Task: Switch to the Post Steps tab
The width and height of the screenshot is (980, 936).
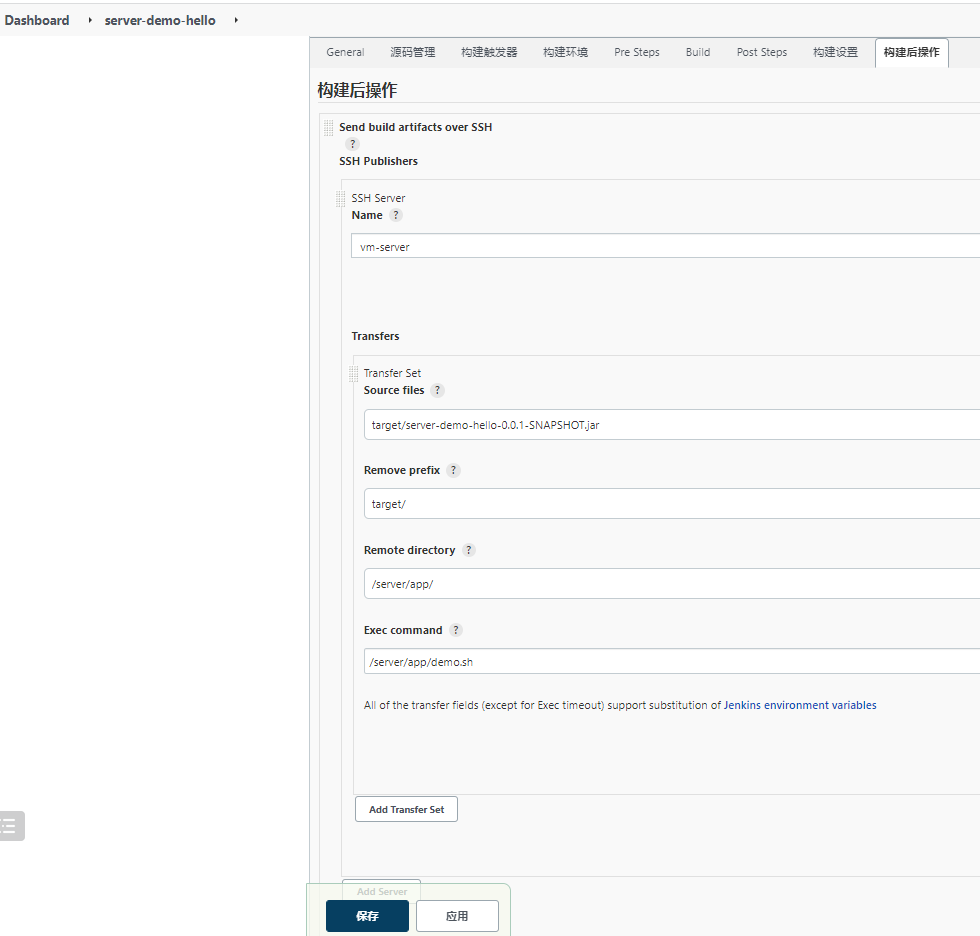Action: pos(761,52)
